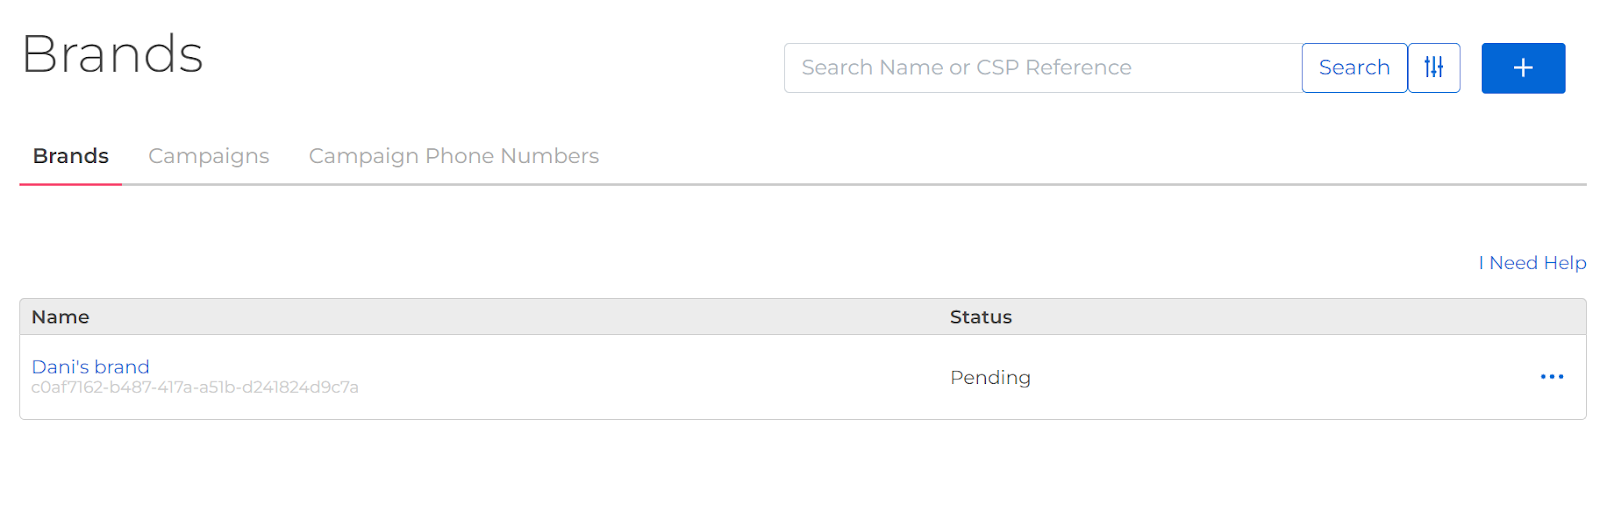1600x519 pixels.
Task: Switch to the Campaigns tab
Action: point(209,156)
